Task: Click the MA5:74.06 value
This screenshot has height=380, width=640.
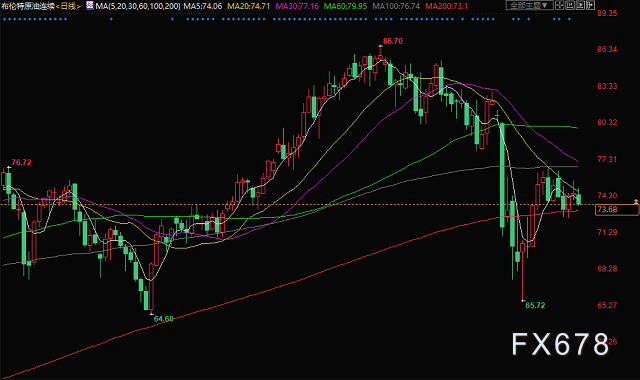Action: coord(202,6)
